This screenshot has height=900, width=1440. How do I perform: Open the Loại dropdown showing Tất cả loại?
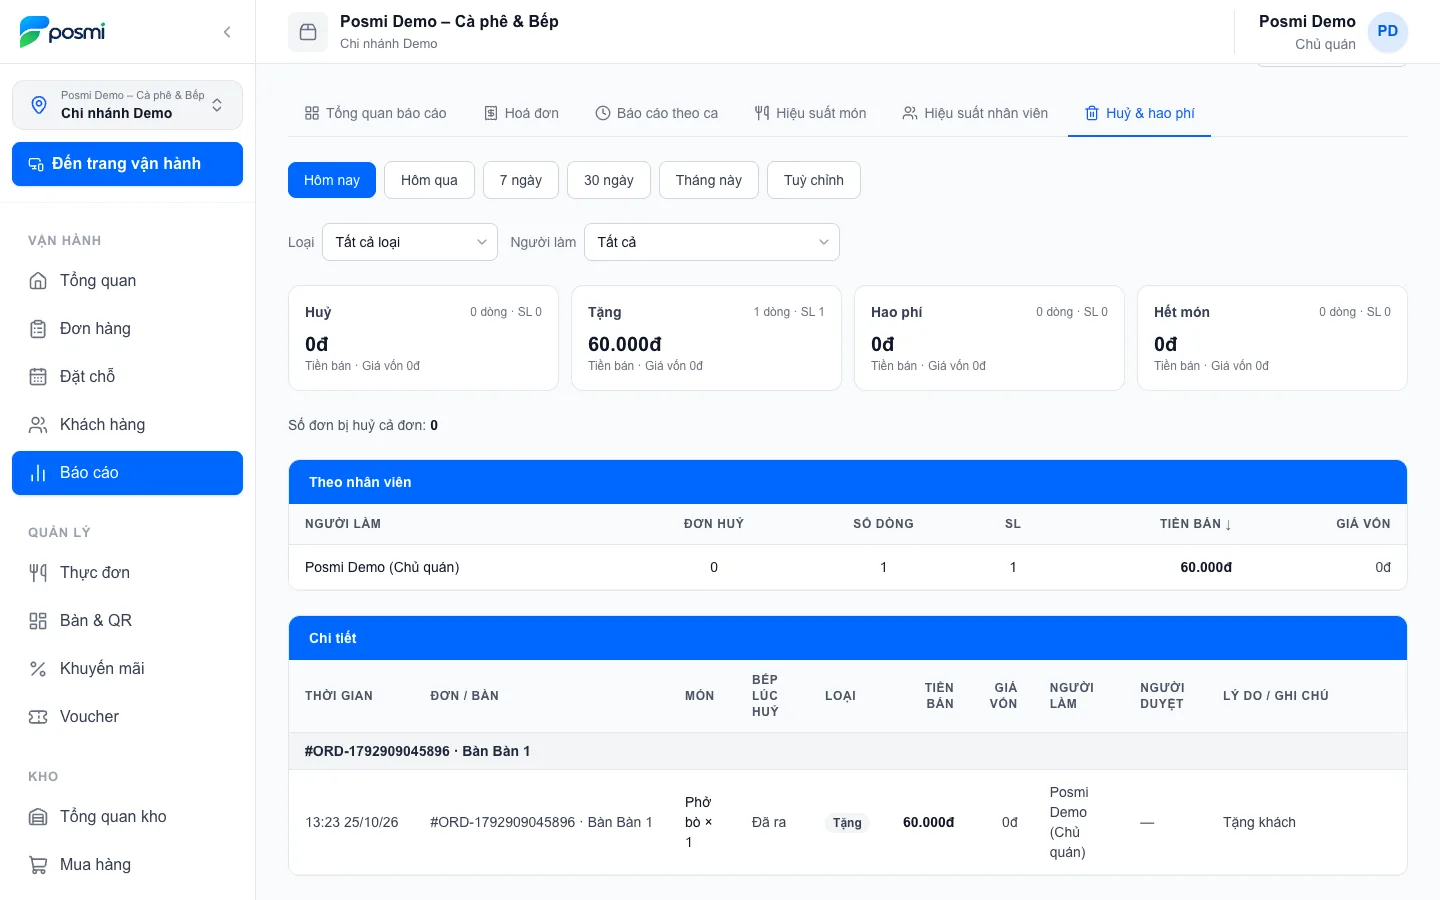(x=410, y=242)
